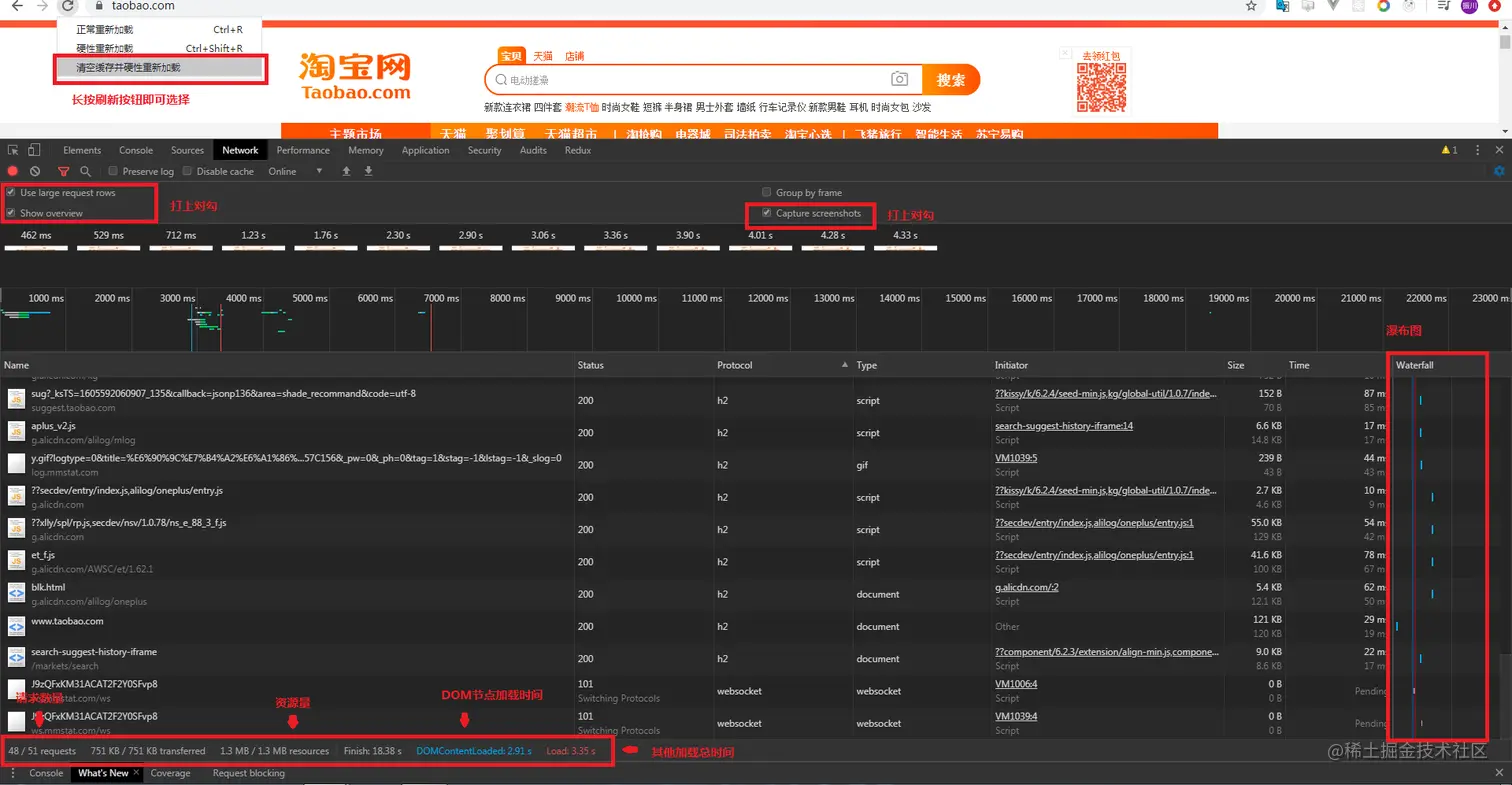1512x785 pixels.
Task: Open the translate extension icon
Action: tap(1284, 6)
